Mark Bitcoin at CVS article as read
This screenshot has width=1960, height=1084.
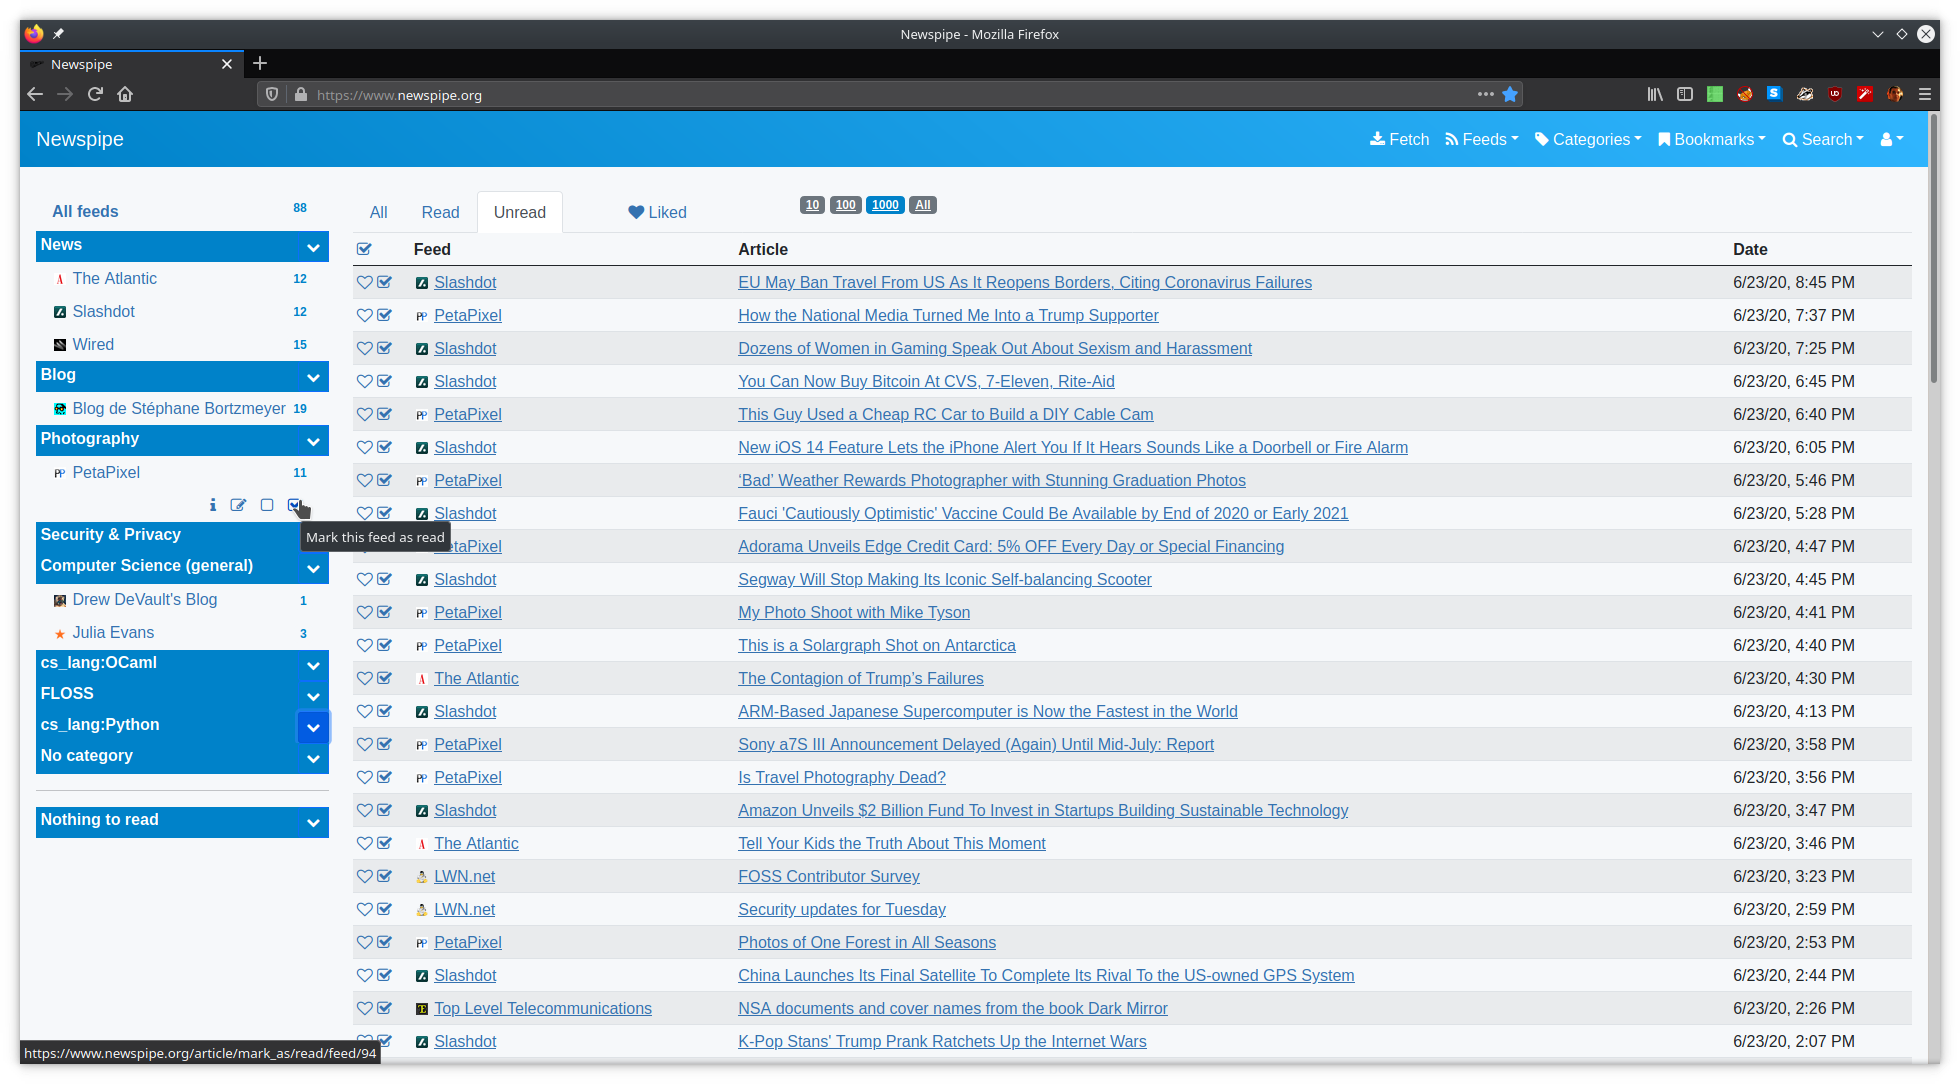point(384,382)
